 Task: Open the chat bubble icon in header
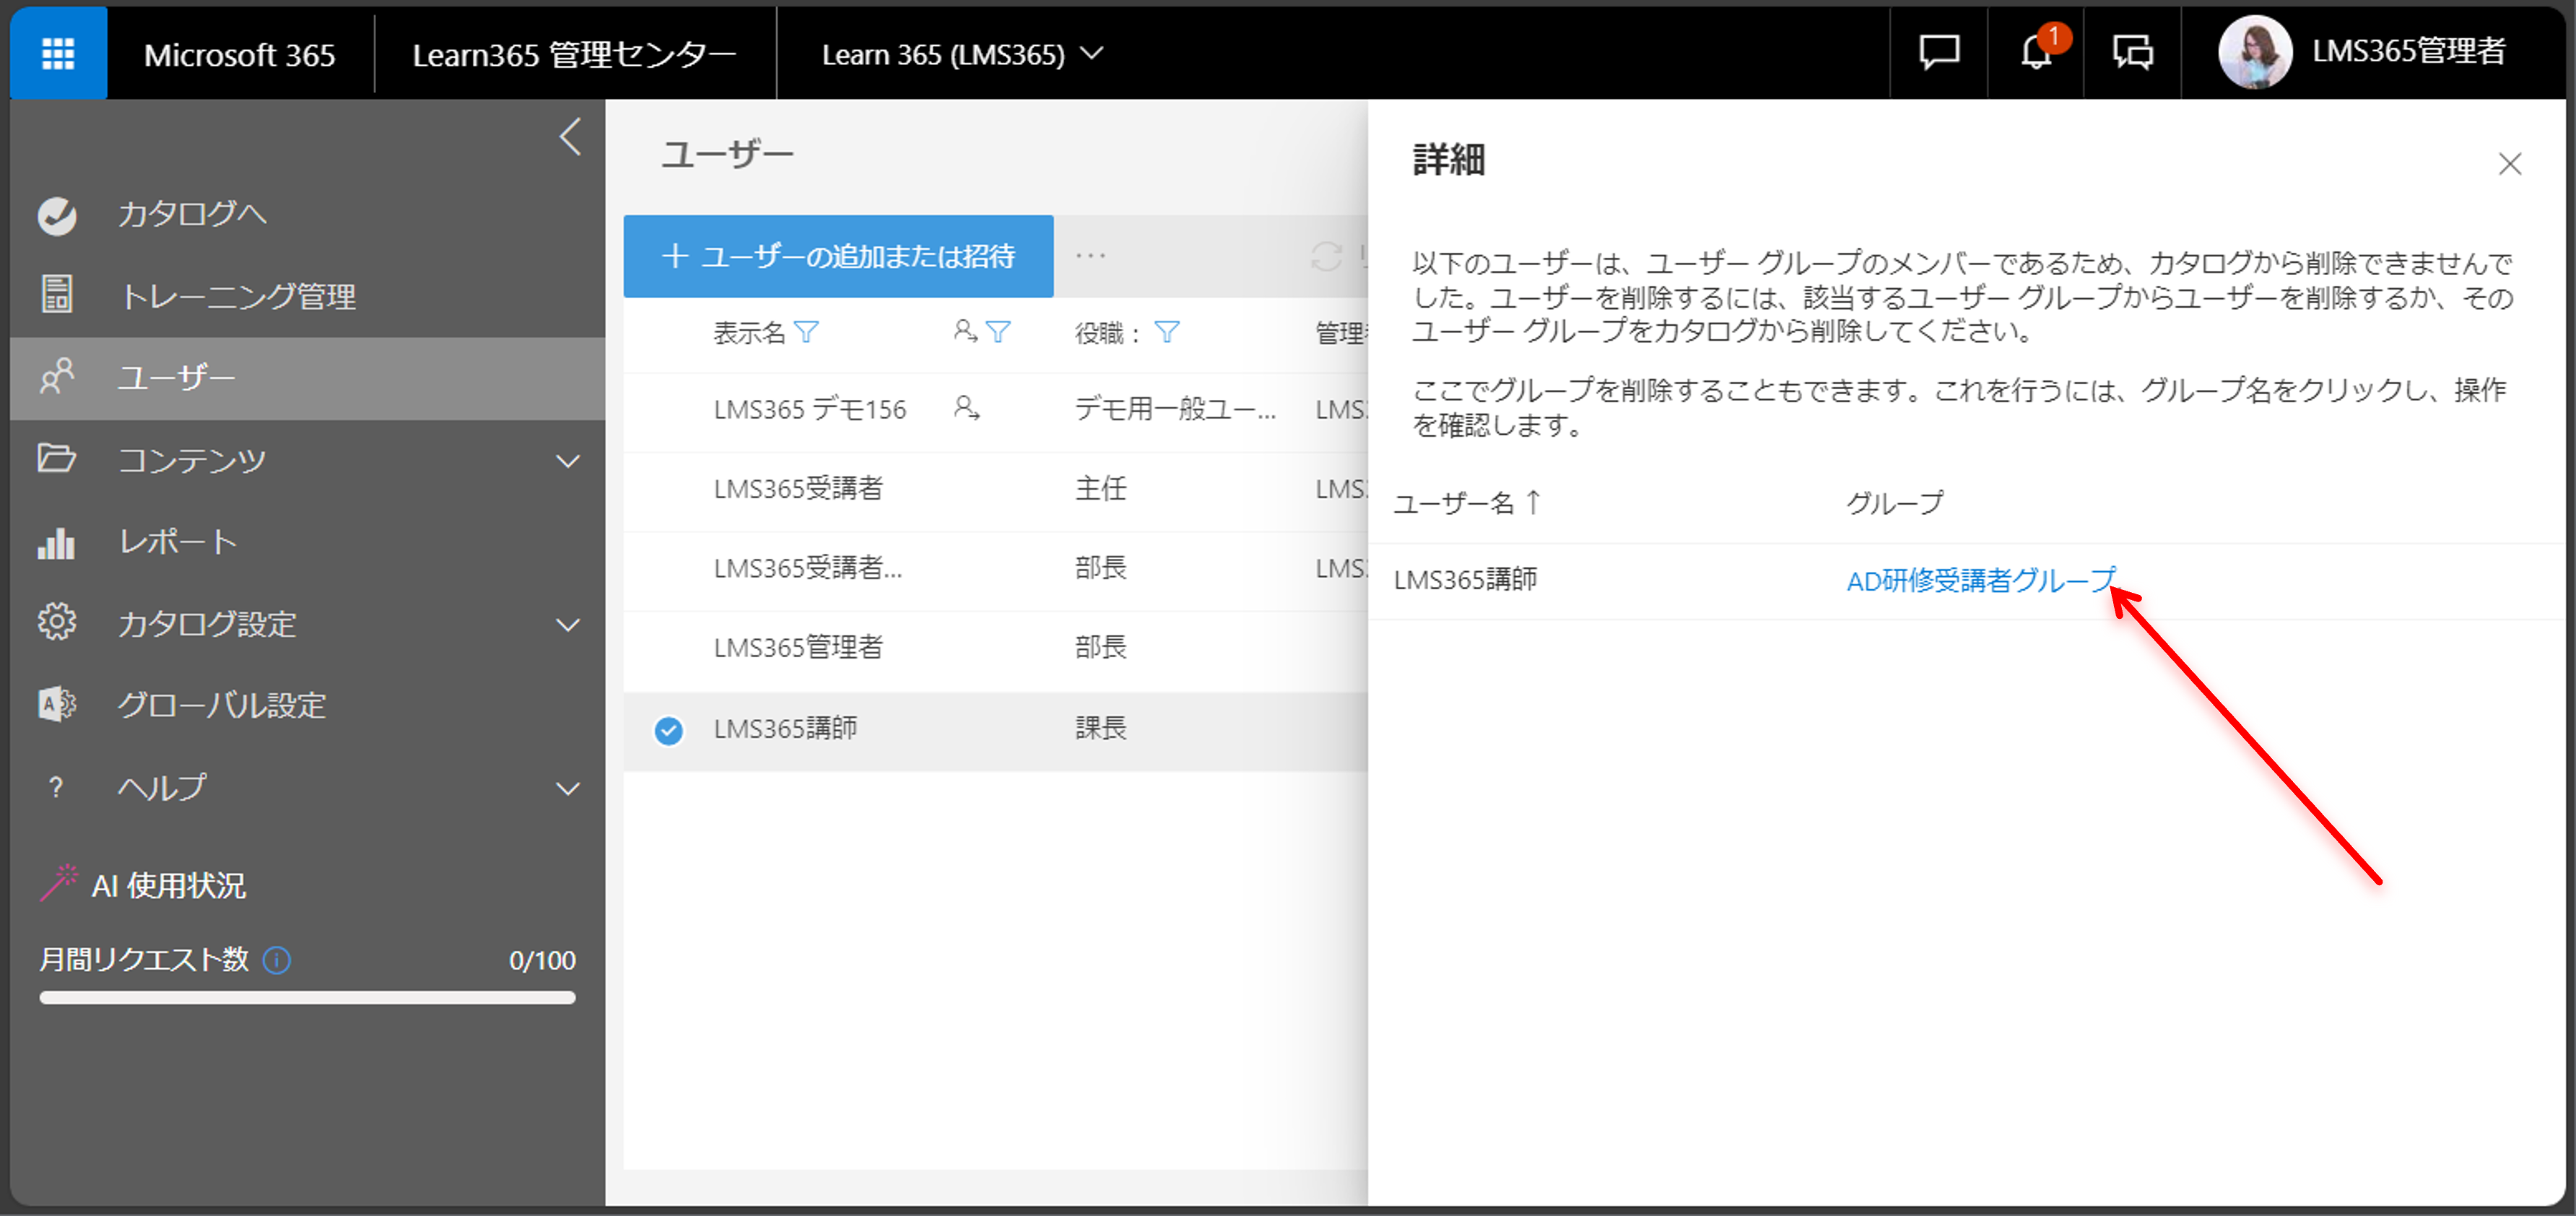1938,52
